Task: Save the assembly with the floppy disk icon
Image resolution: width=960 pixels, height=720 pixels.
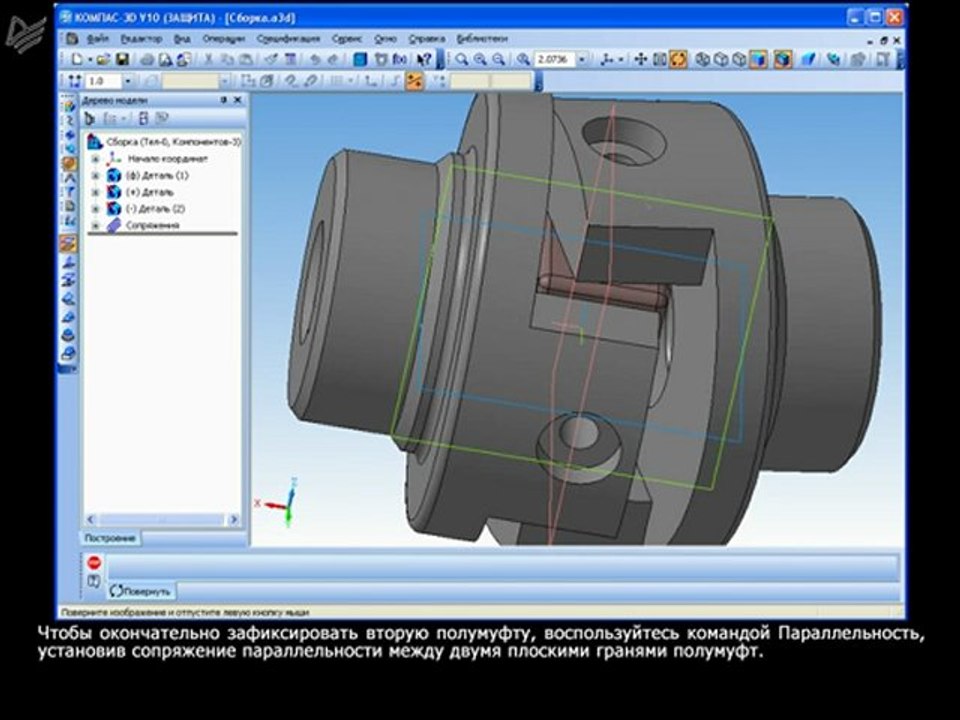Action: pyautogui.click(x=122, y=59)
